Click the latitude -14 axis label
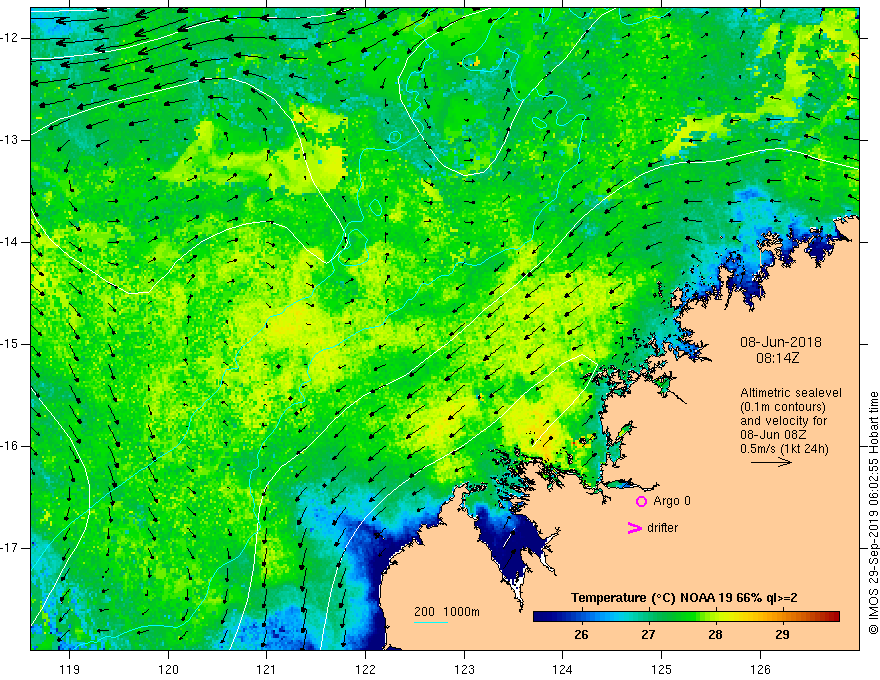 (11, 242)
